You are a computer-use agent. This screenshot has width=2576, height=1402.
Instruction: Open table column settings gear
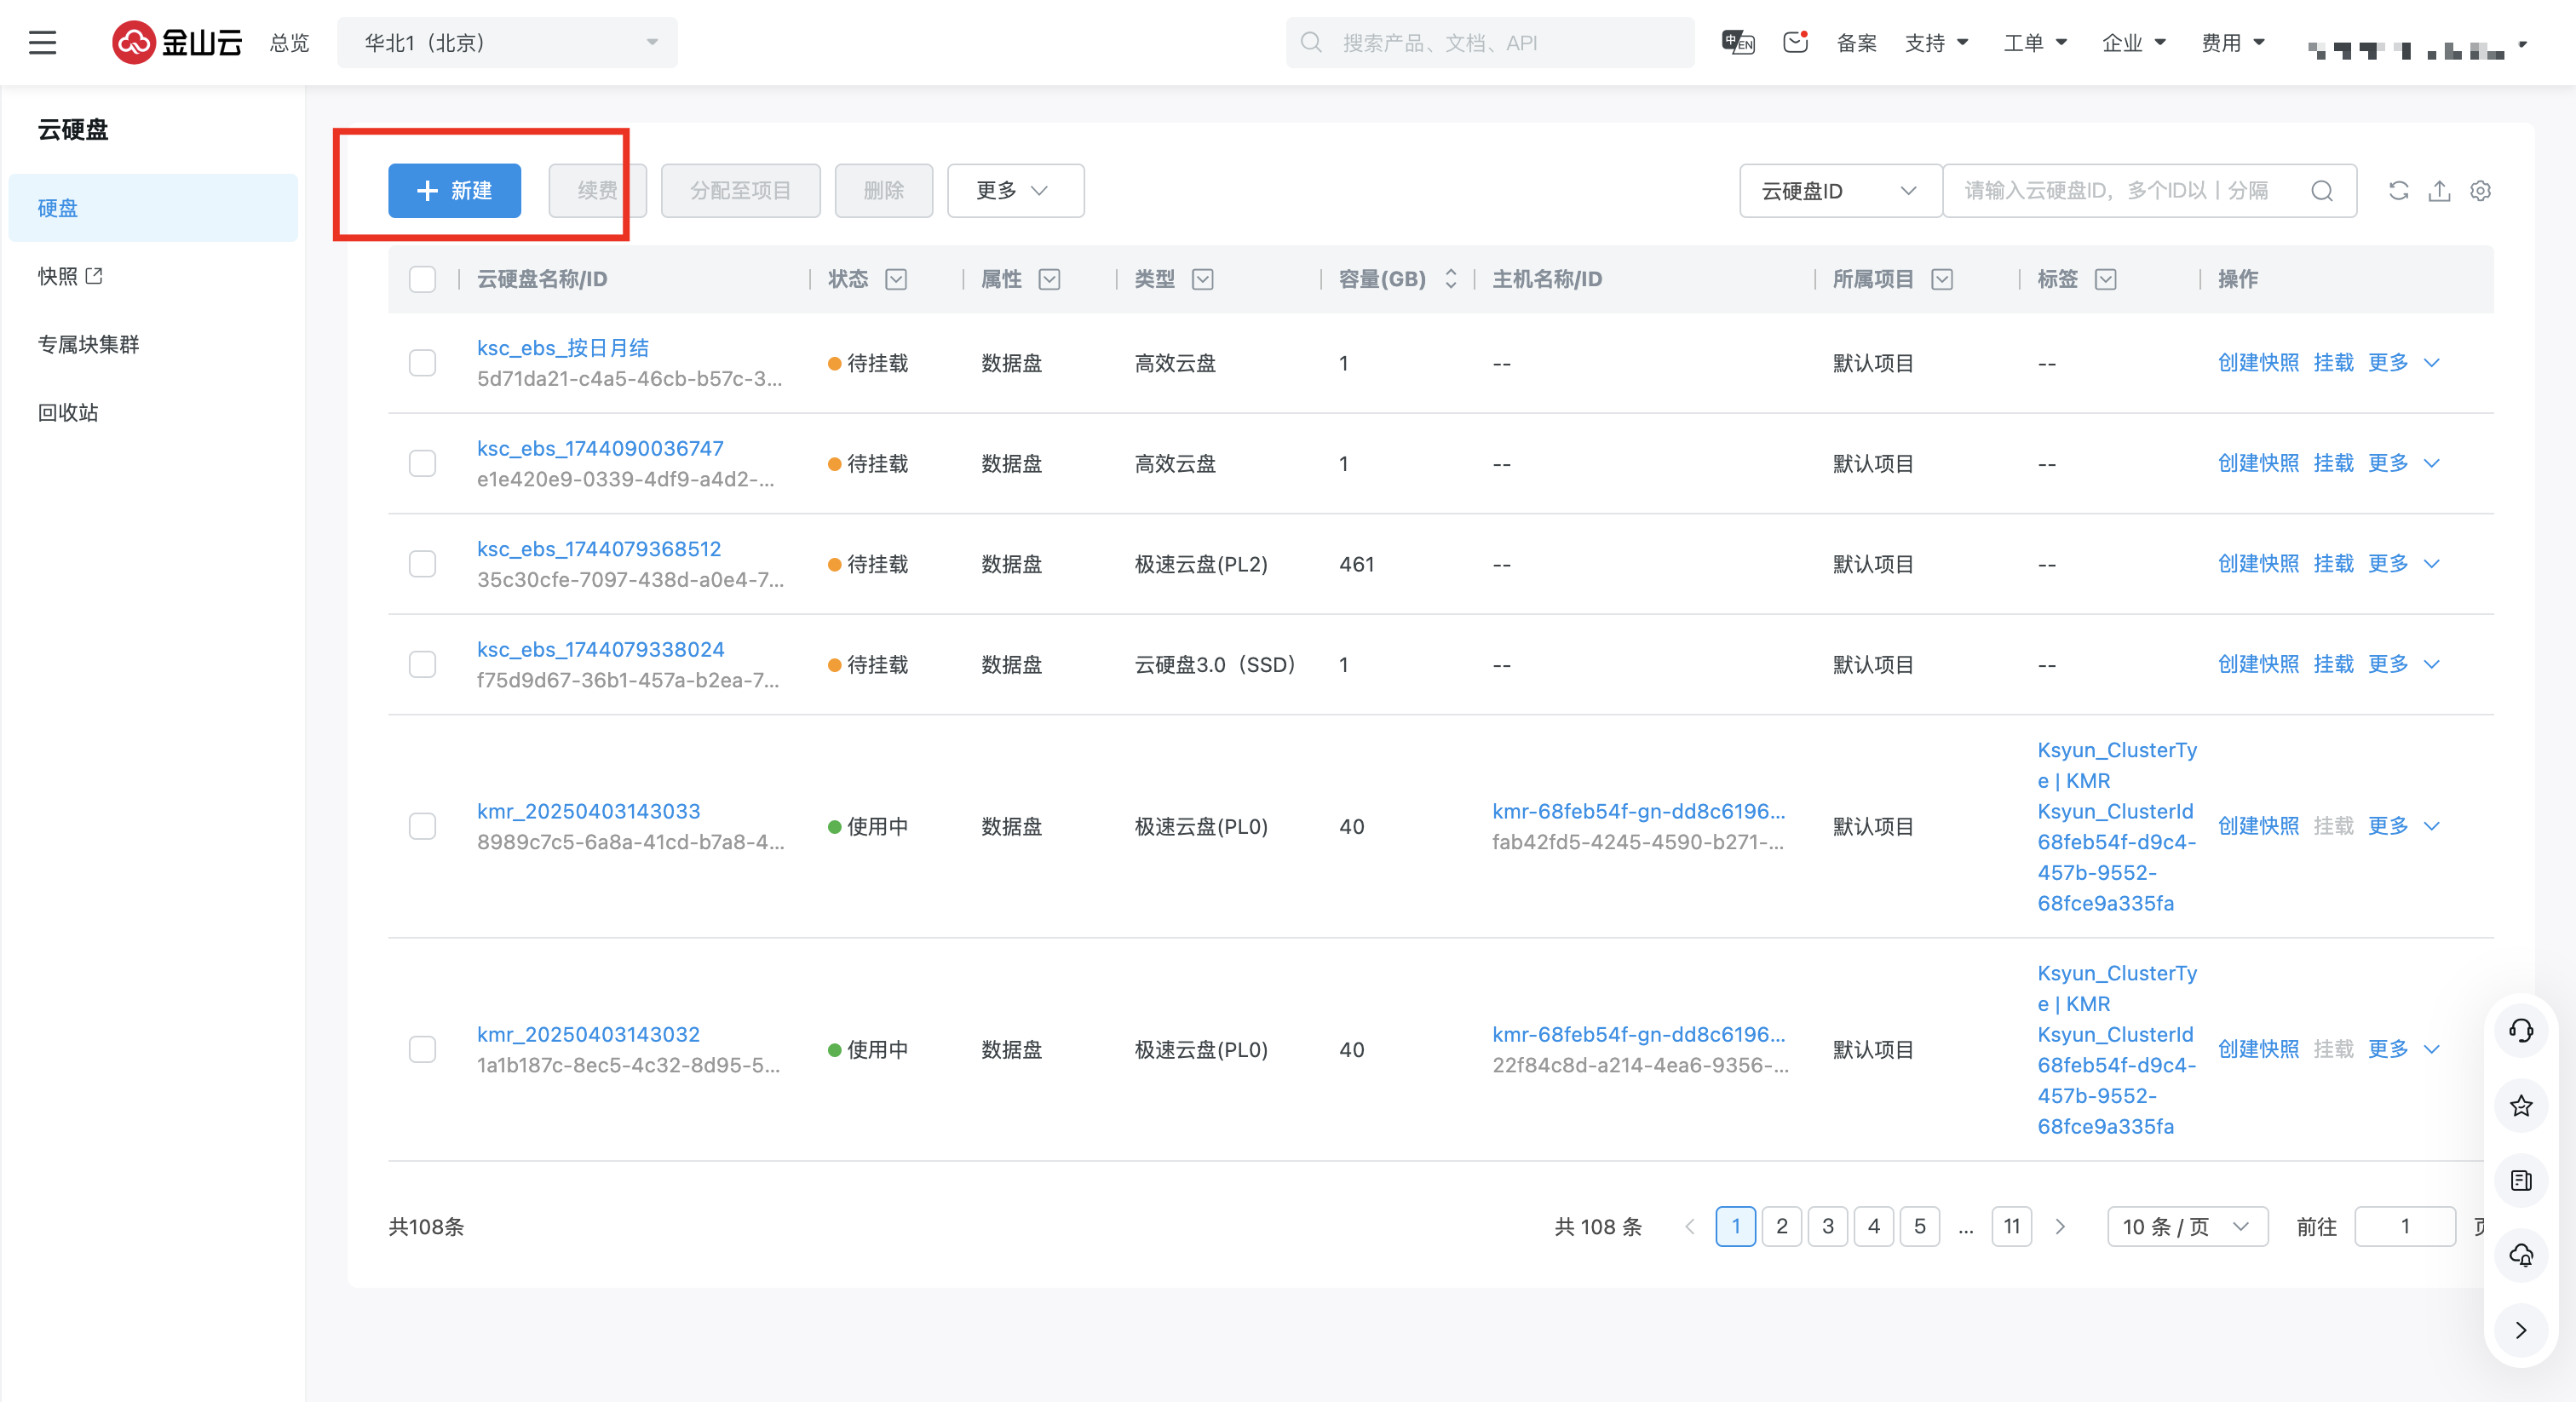click(x=2480, y=190)
